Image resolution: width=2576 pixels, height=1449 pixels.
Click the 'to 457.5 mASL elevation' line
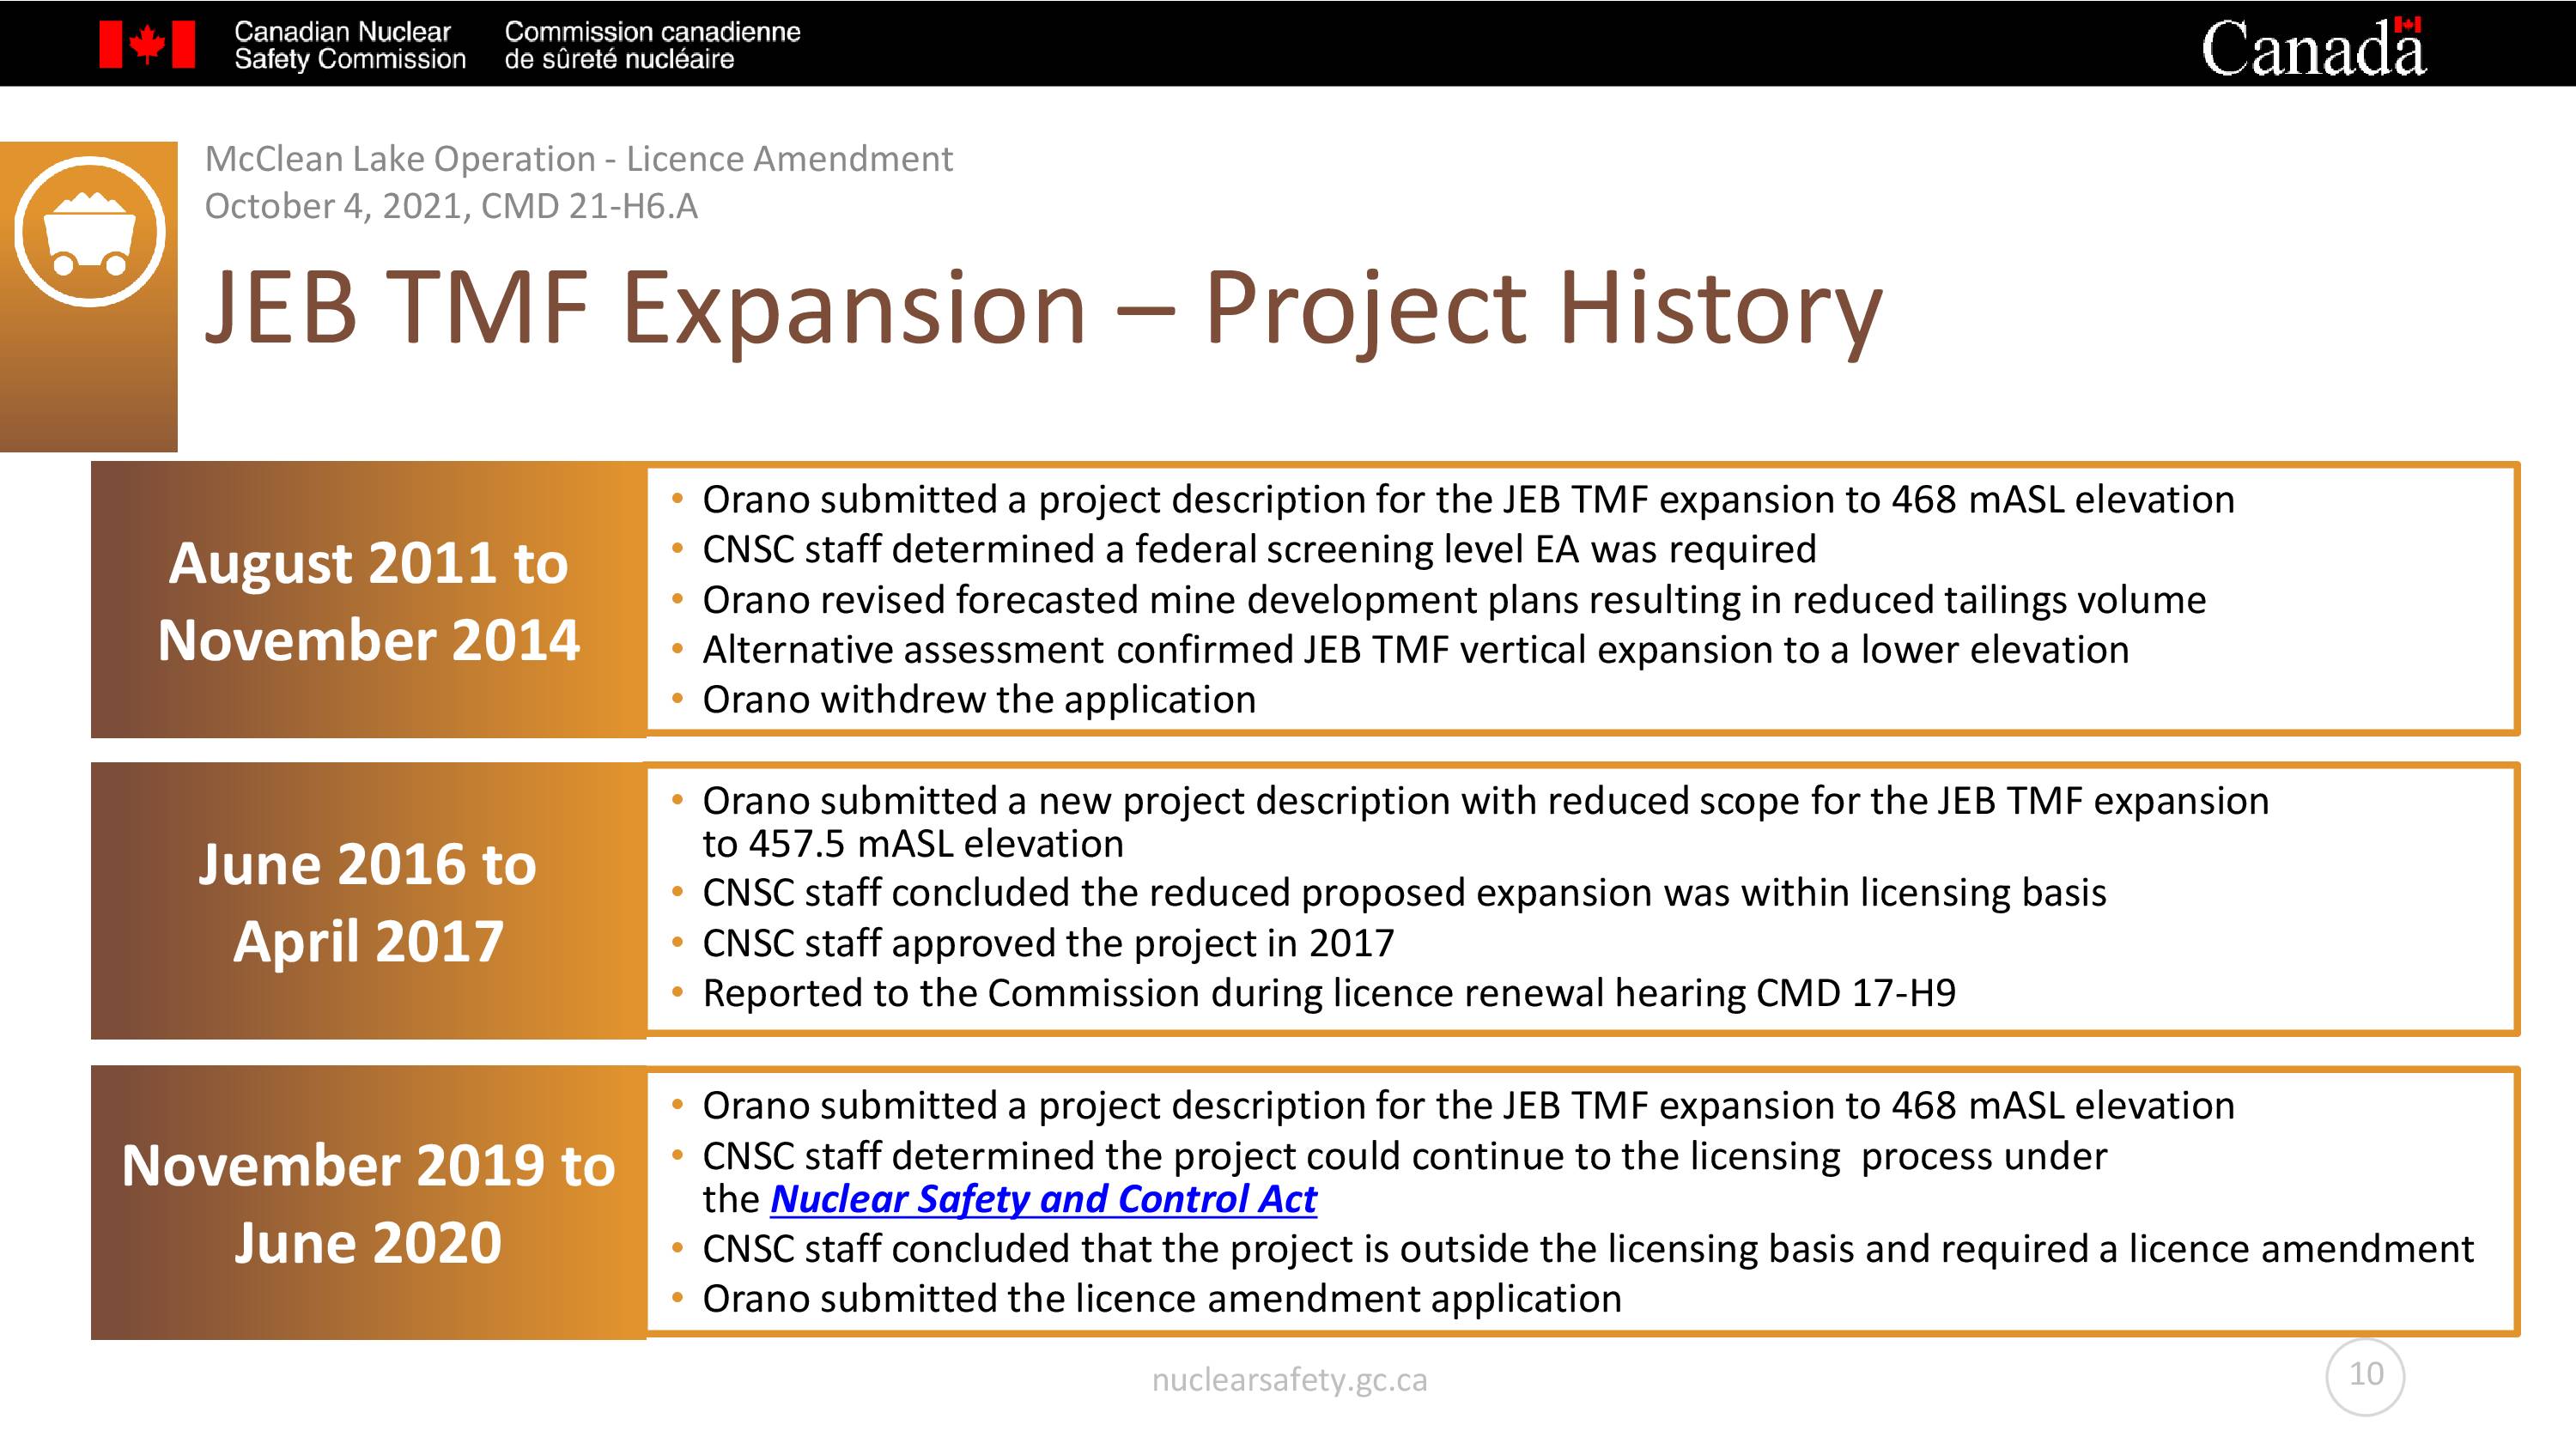(913, 844)
